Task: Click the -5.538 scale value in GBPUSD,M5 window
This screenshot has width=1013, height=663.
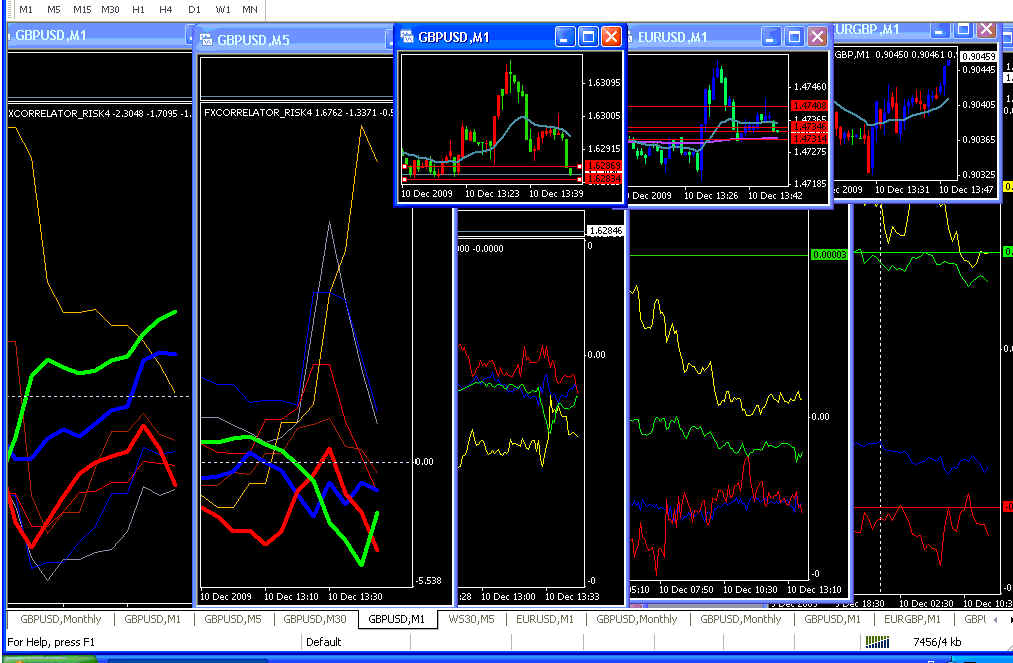Action: [428, 580]
